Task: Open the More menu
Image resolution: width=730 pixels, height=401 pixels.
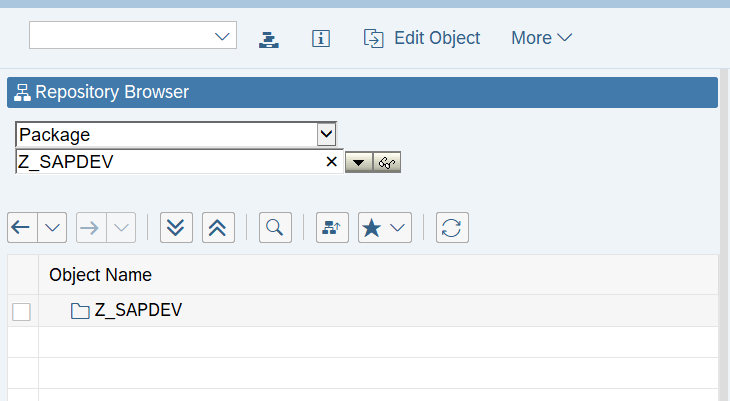Action: (541, 38)
